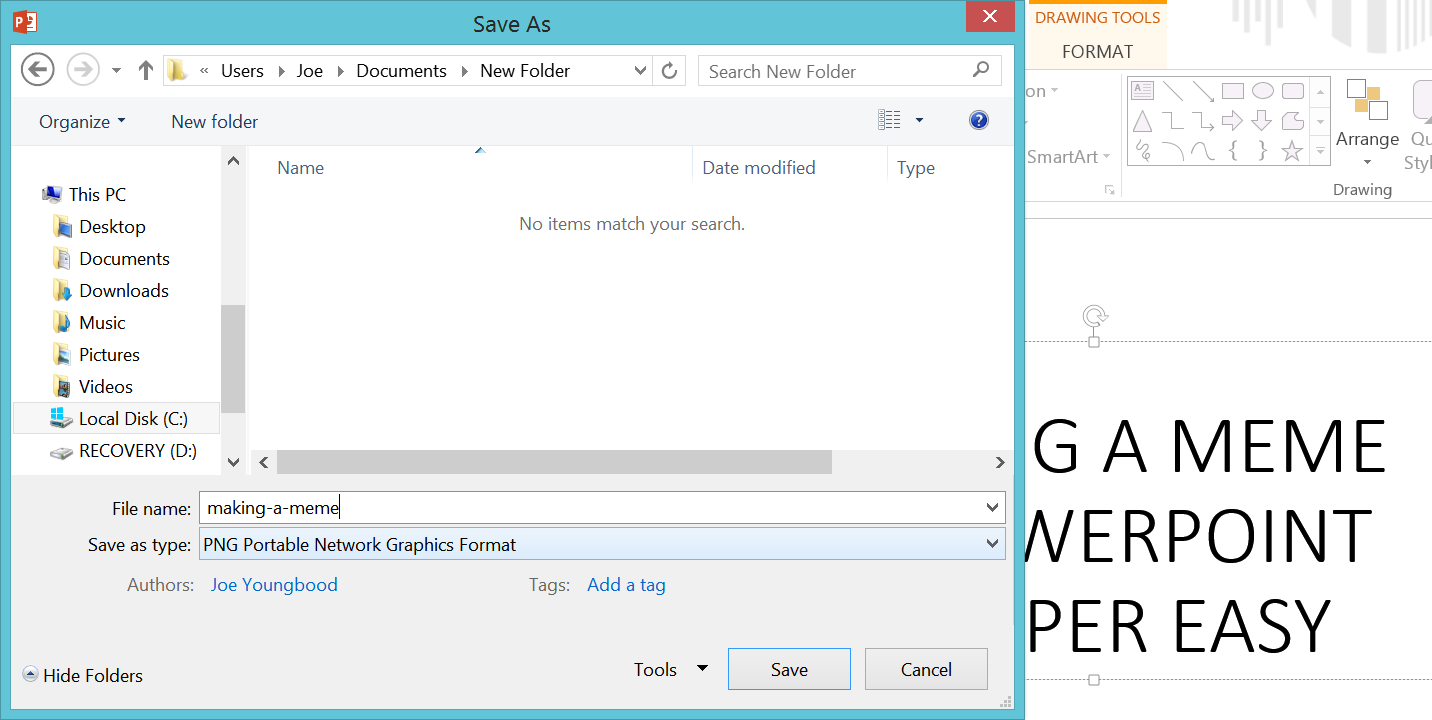
Task: Click the change view icon
Action: (x=889, y=120)
